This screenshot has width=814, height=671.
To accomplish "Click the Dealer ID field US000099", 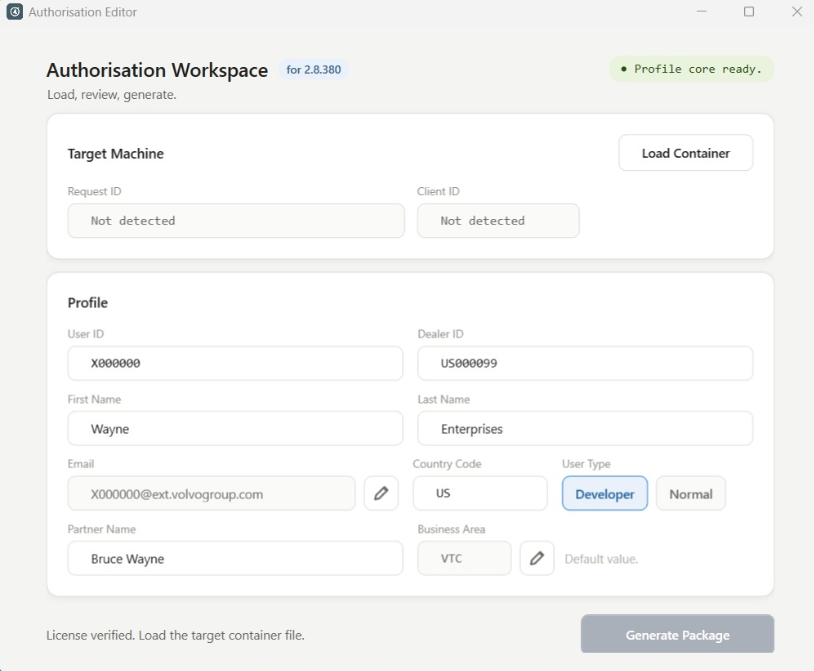I will tap(585, 363).
